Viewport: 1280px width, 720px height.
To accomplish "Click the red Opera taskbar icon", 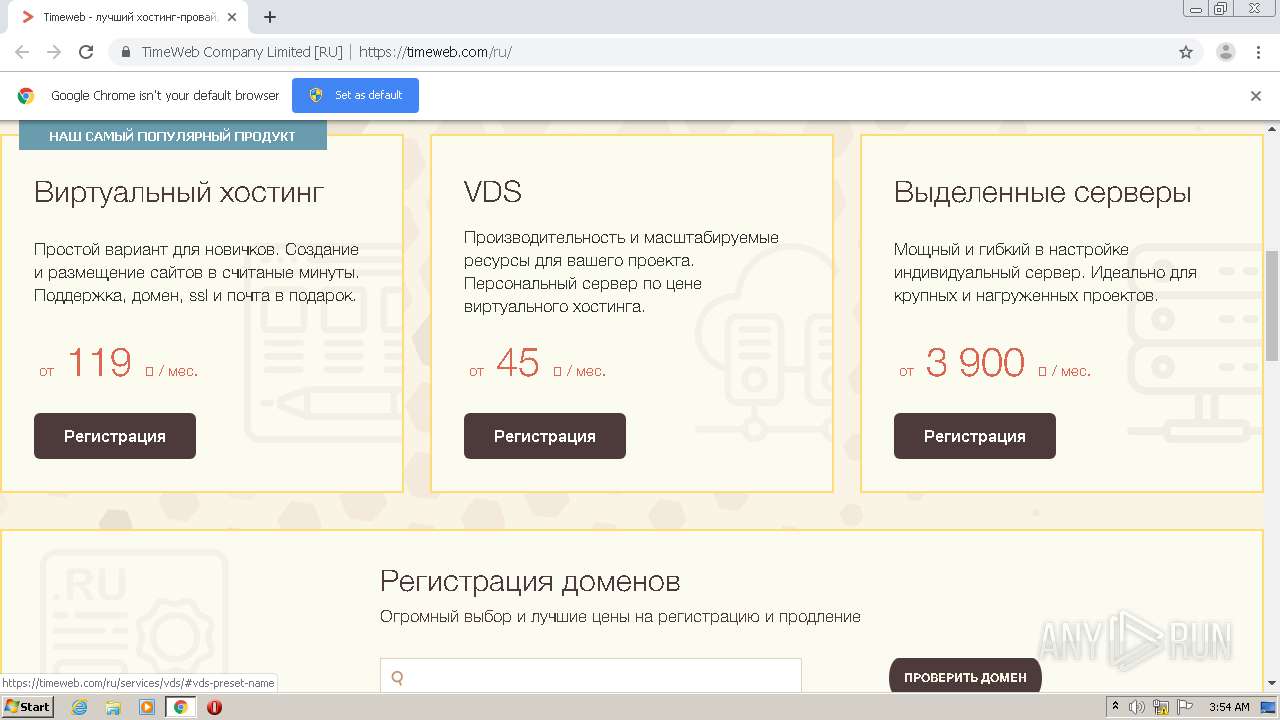I will [214, 707].
